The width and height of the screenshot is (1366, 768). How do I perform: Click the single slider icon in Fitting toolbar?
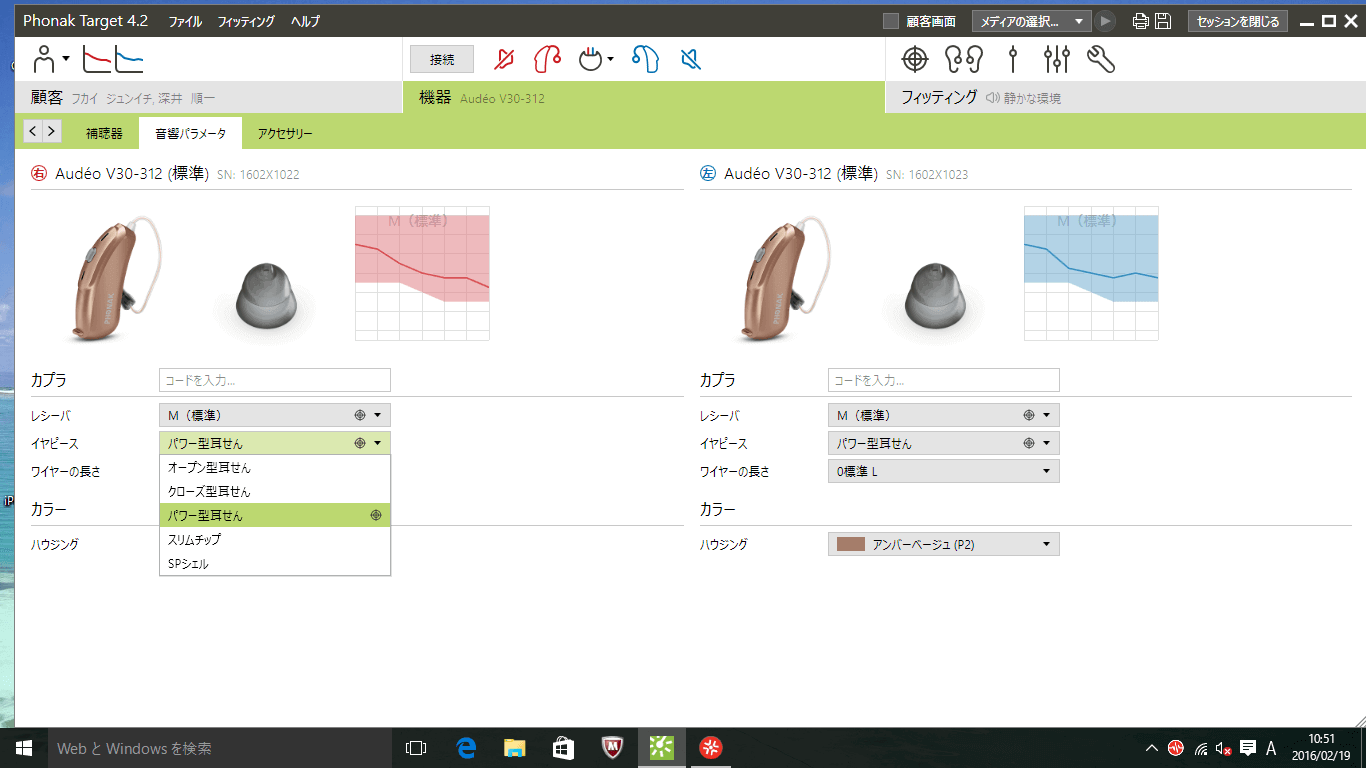click(x=1013, y=60)
